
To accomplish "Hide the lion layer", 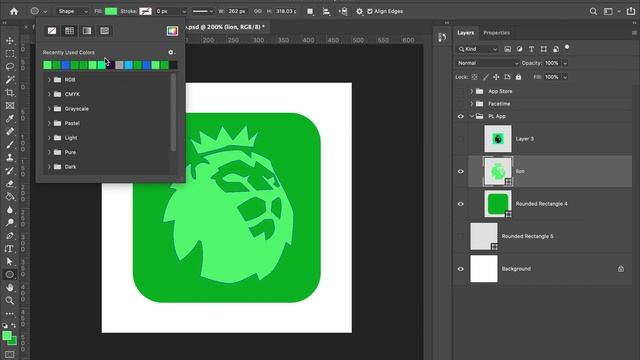I will click(460, 171).
